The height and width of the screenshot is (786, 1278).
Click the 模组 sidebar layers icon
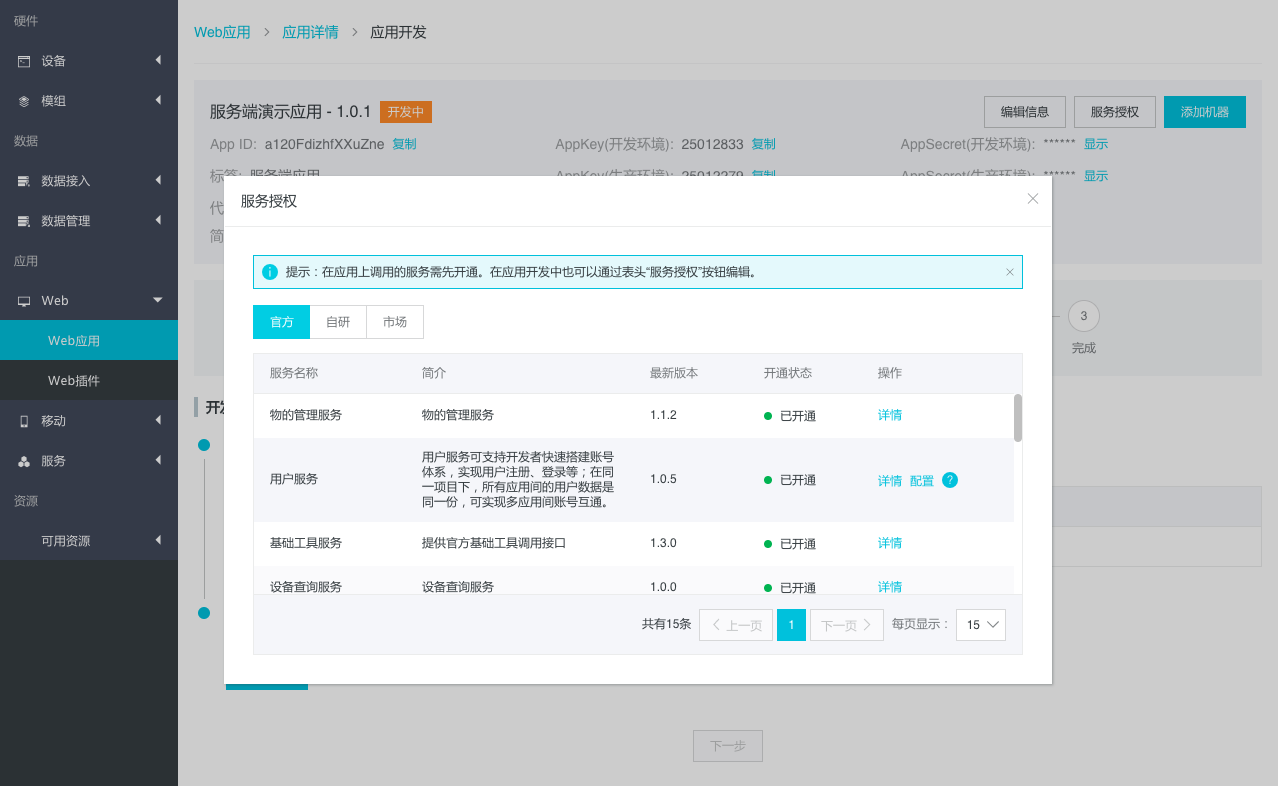(x=24, y=101)
